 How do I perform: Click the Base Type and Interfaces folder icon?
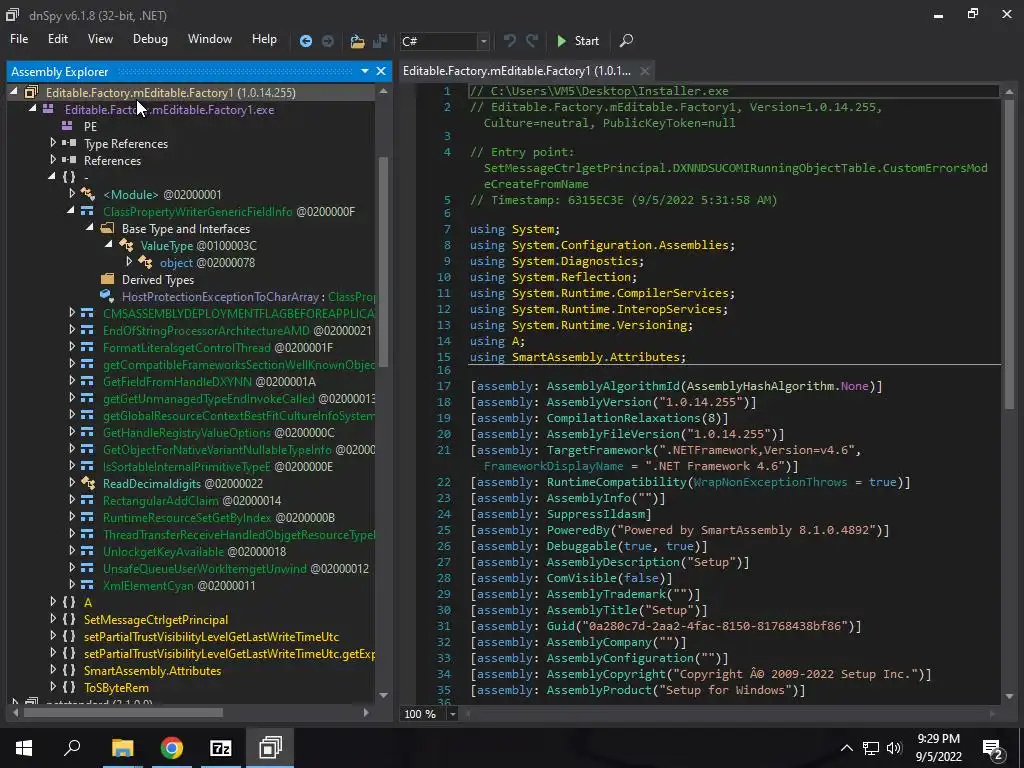tap(107, 228)
